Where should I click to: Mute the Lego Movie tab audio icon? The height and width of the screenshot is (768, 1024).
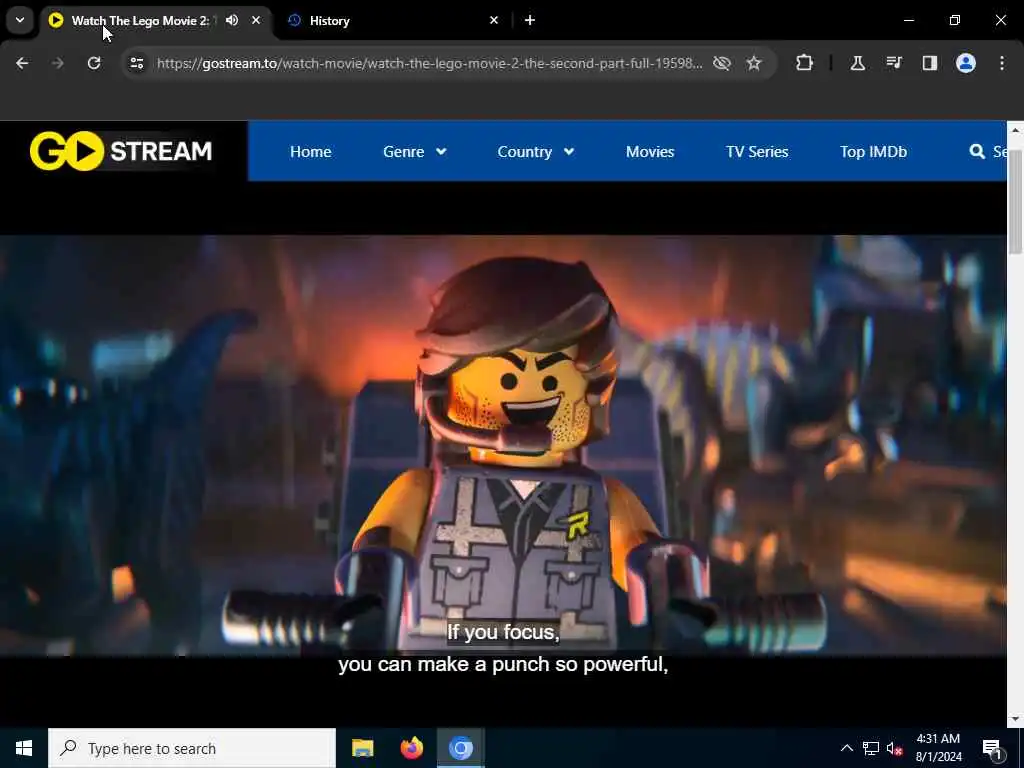click(232, 20)
